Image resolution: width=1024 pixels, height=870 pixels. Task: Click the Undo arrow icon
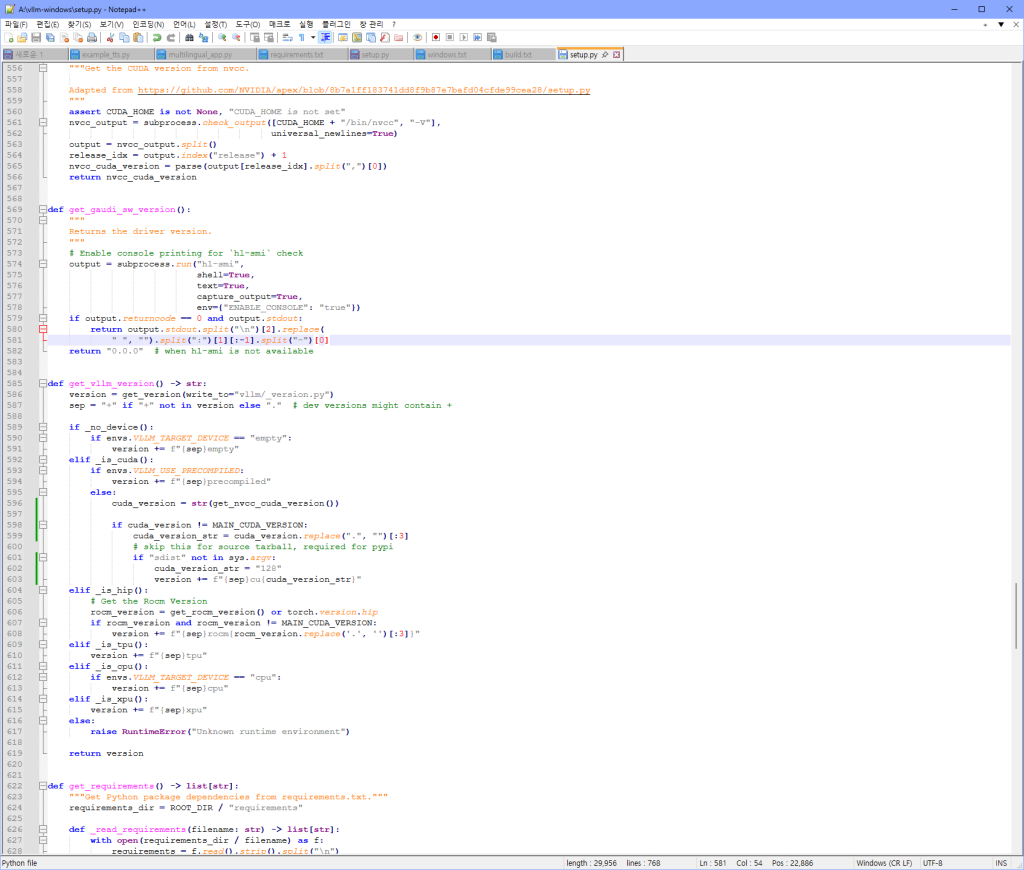156,38
